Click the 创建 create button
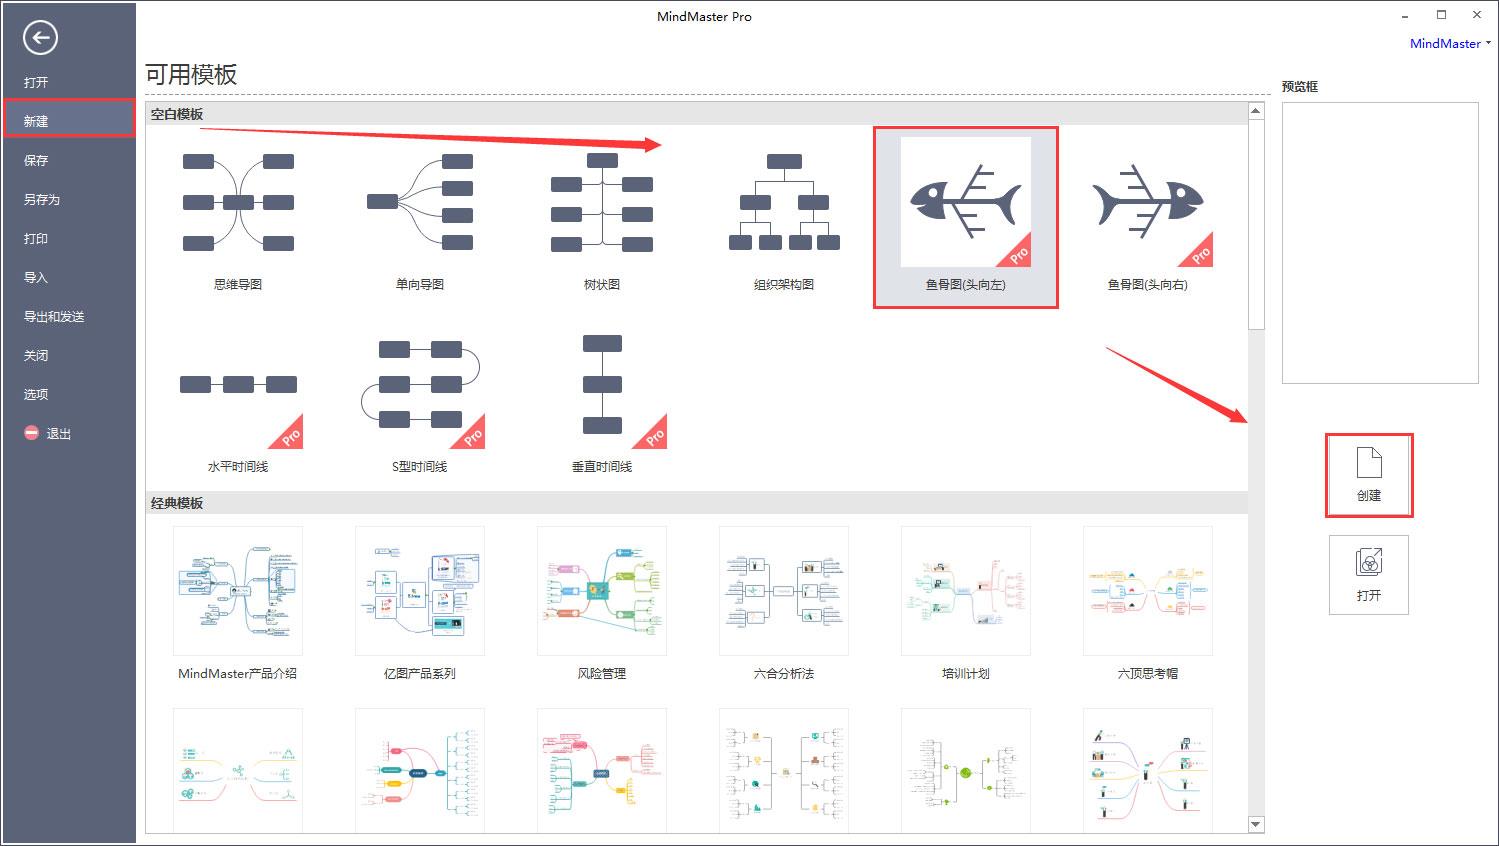The width and height of the screenshot is (1499, 846). point(1369,475)
